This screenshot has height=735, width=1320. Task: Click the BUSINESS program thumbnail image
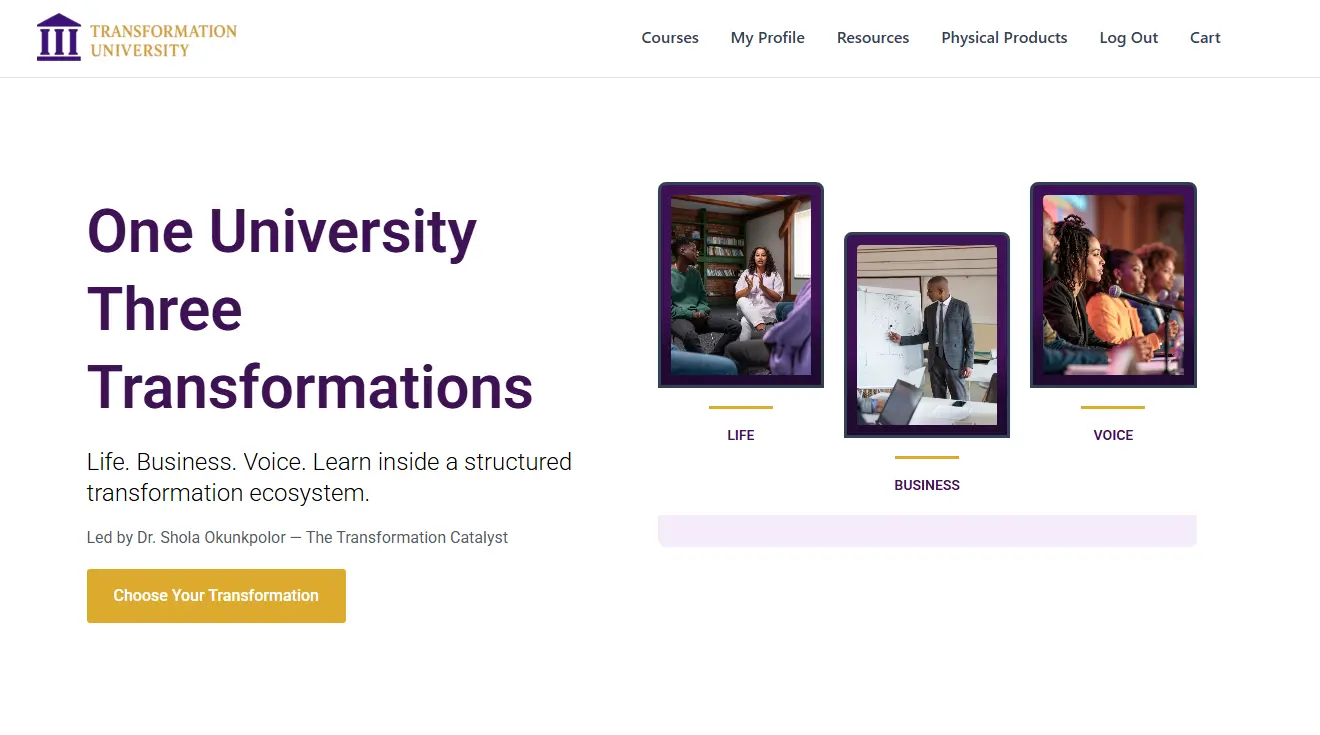(x=926, y=335)
